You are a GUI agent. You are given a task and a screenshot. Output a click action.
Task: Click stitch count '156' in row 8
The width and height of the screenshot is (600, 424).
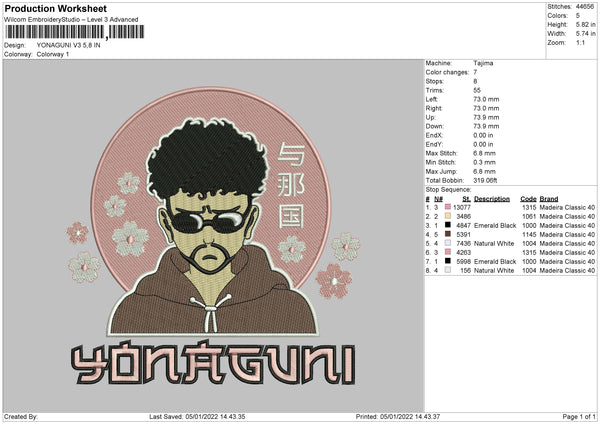(466, 271)
